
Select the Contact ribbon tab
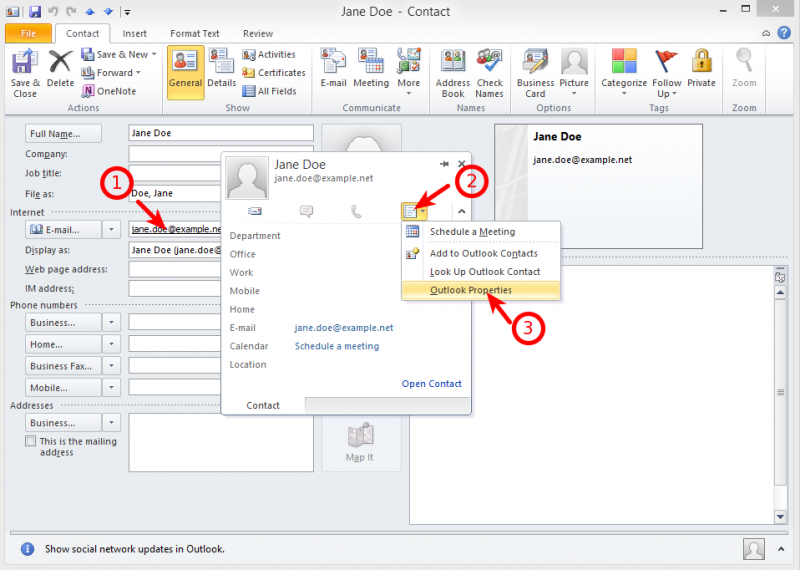pos(82,34)
